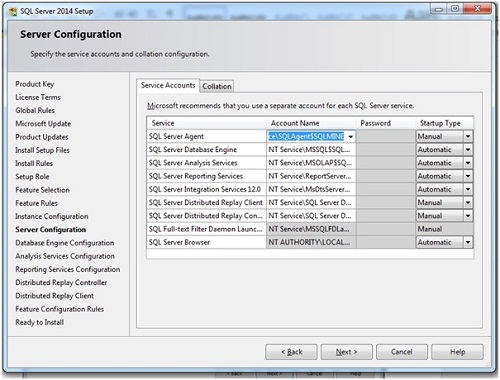Click Integration Services account name cell
Viewport: 500px width, 380px height.
pos(311,189)
